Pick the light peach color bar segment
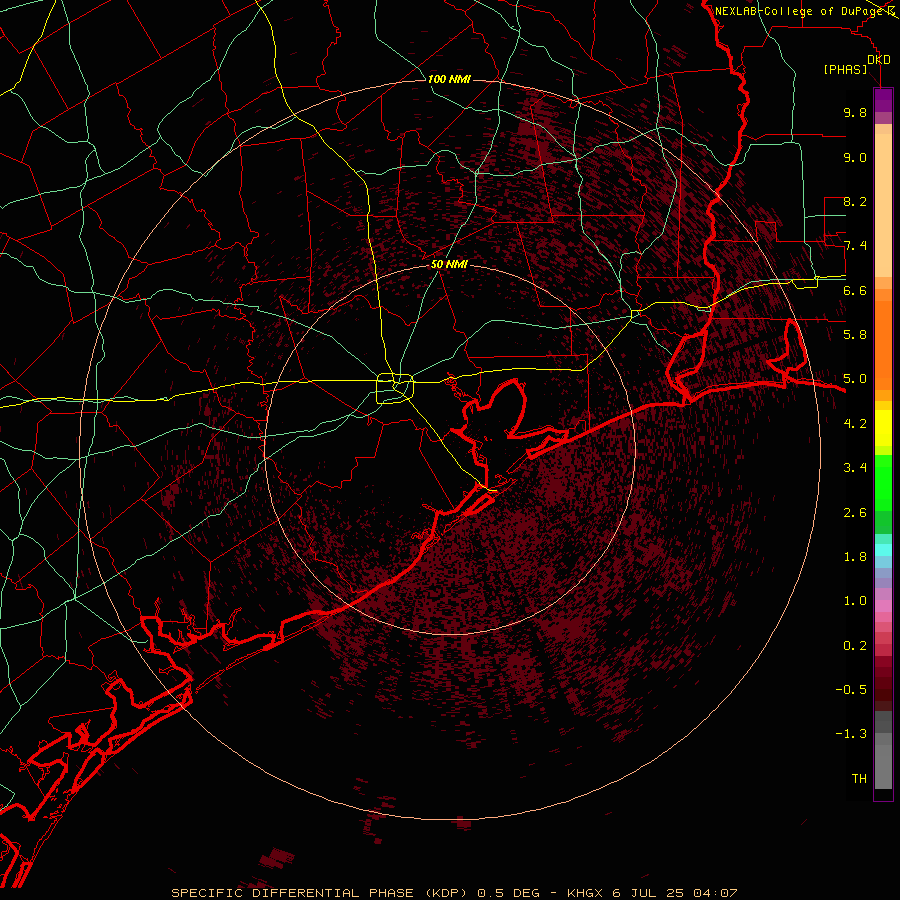The width and height of the screenshot is (900, 900). click(x=883, y=205)
